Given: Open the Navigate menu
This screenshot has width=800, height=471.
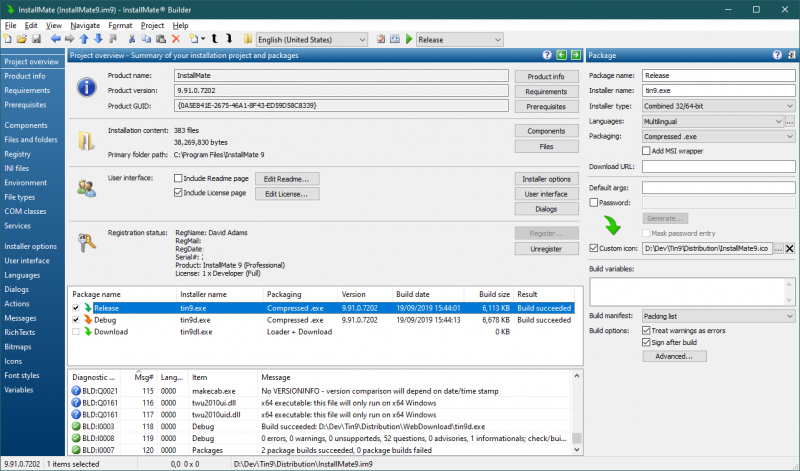Looking at the screenshot, I should click(x=85, y=24).
